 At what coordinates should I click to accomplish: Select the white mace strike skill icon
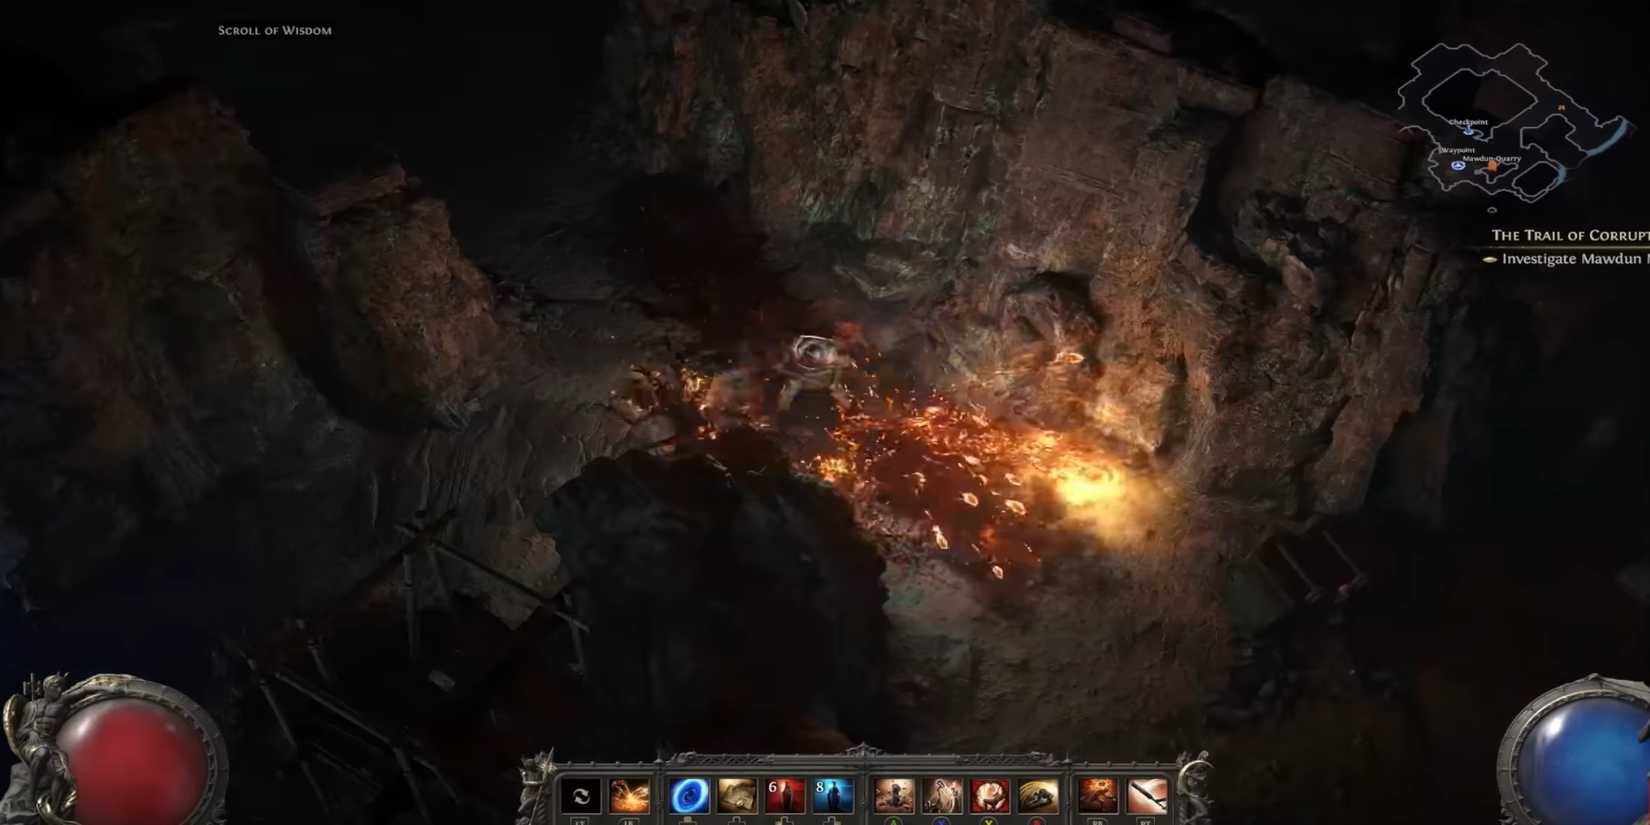(x=1146, y=796)
